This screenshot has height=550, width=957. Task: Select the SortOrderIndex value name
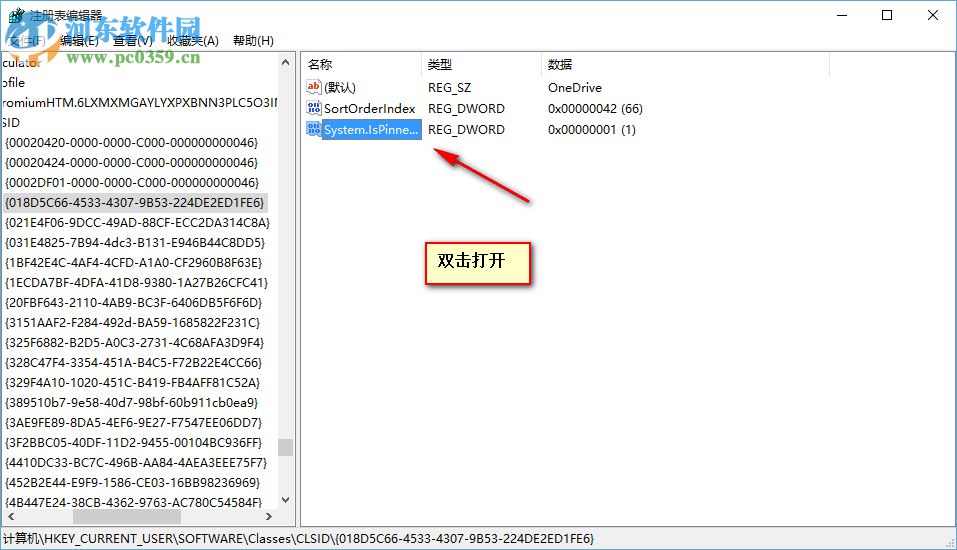(x=369, y=109)
